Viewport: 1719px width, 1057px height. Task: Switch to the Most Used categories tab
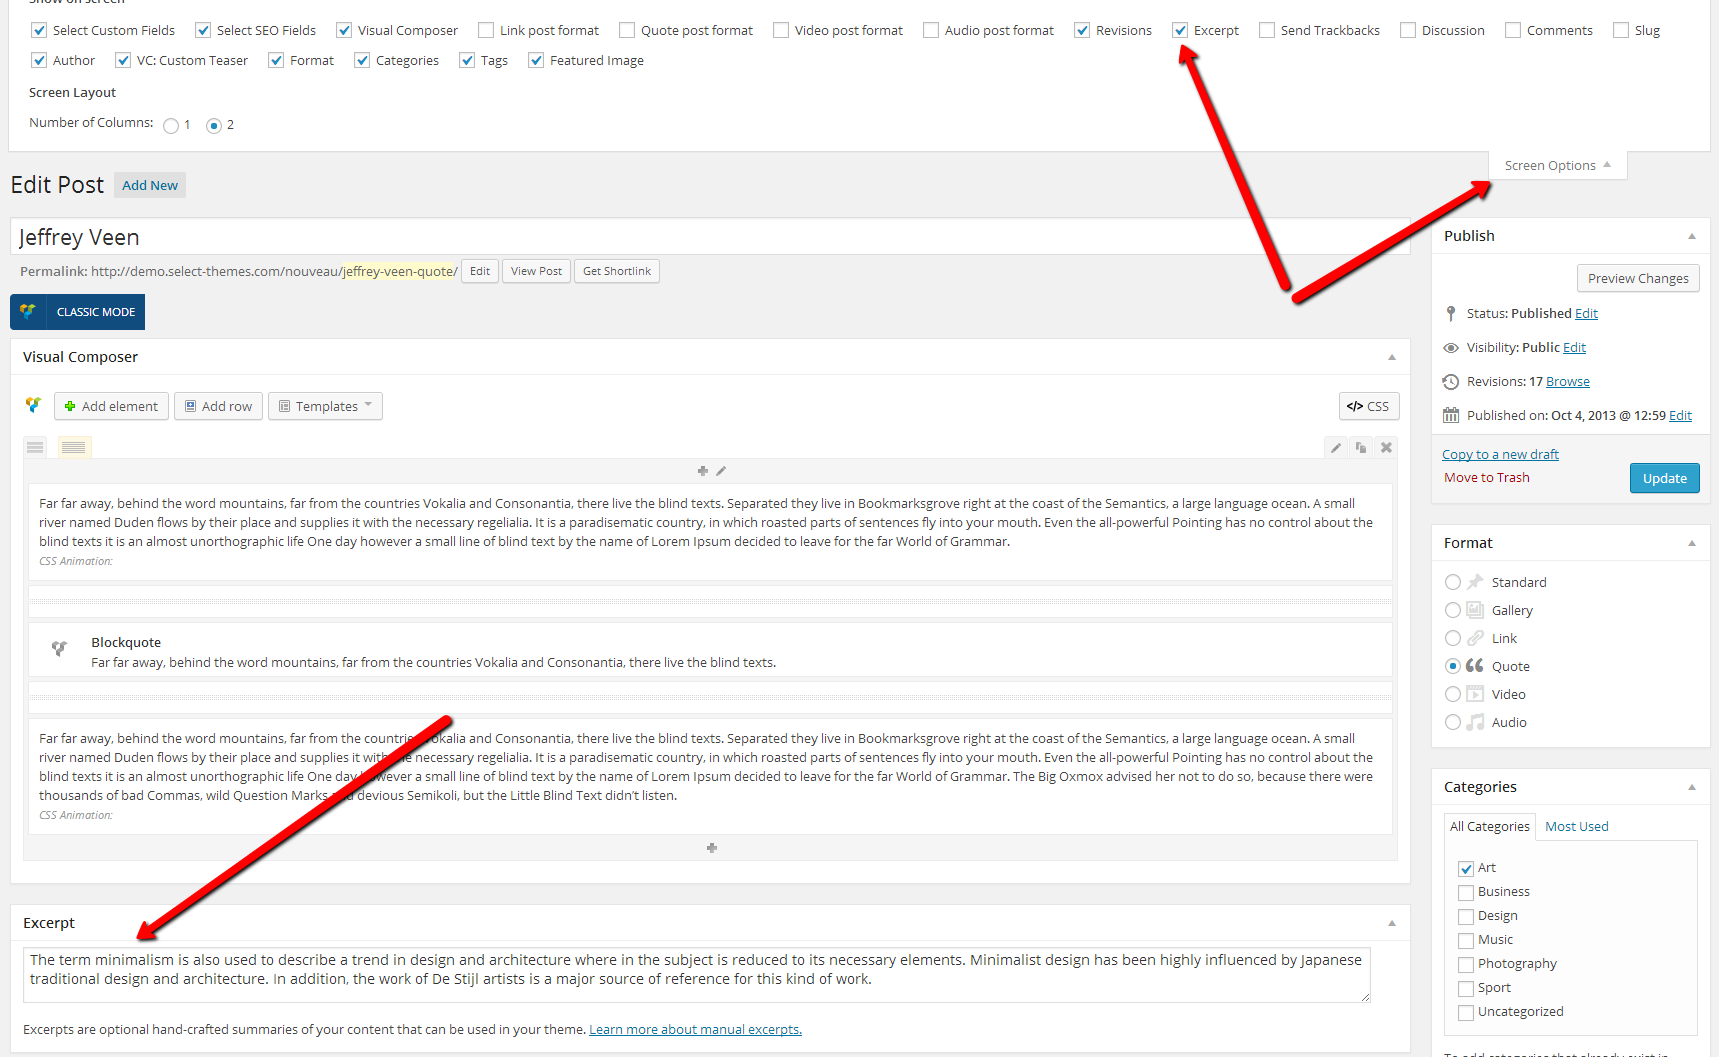click(1576, 826)
